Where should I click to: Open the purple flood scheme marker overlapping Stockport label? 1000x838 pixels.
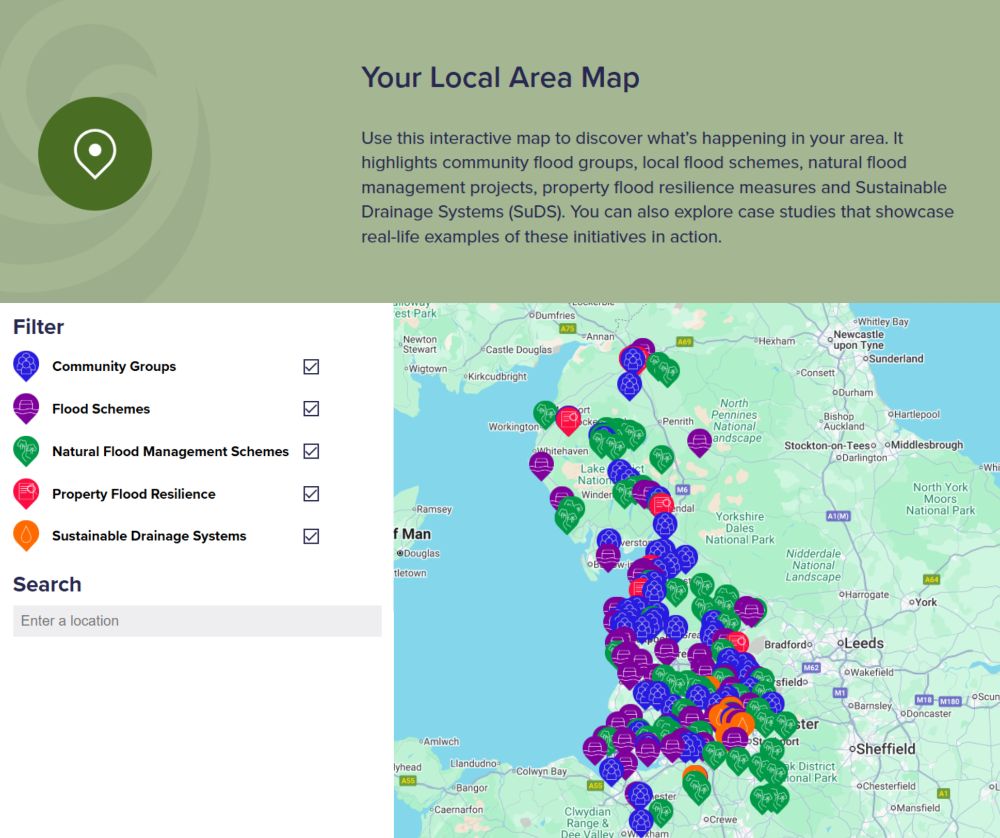tap(735, 739)
